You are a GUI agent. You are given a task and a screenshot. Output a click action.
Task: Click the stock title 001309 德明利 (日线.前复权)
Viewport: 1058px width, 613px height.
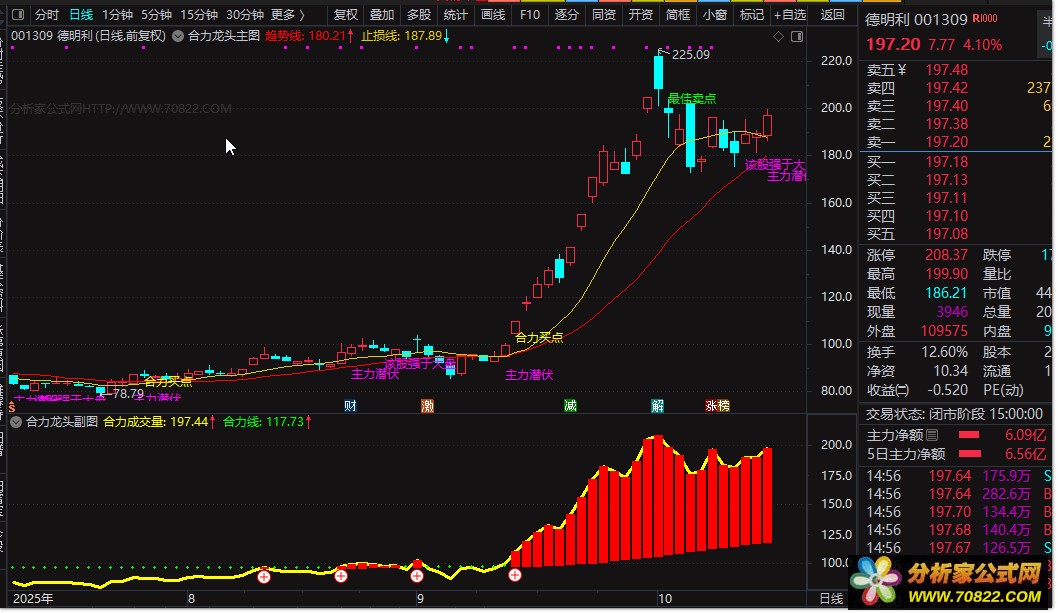(x=88, y=36)
